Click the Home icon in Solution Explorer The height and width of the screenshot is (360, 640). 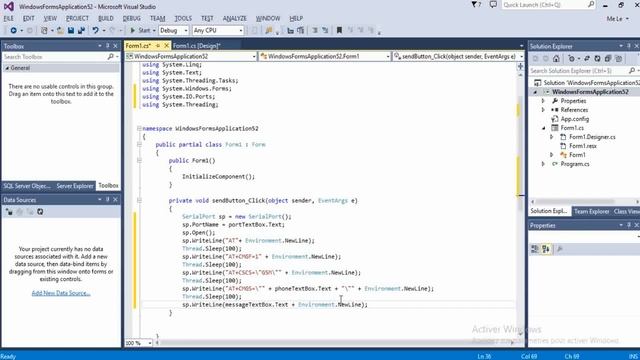pos(556,59)
